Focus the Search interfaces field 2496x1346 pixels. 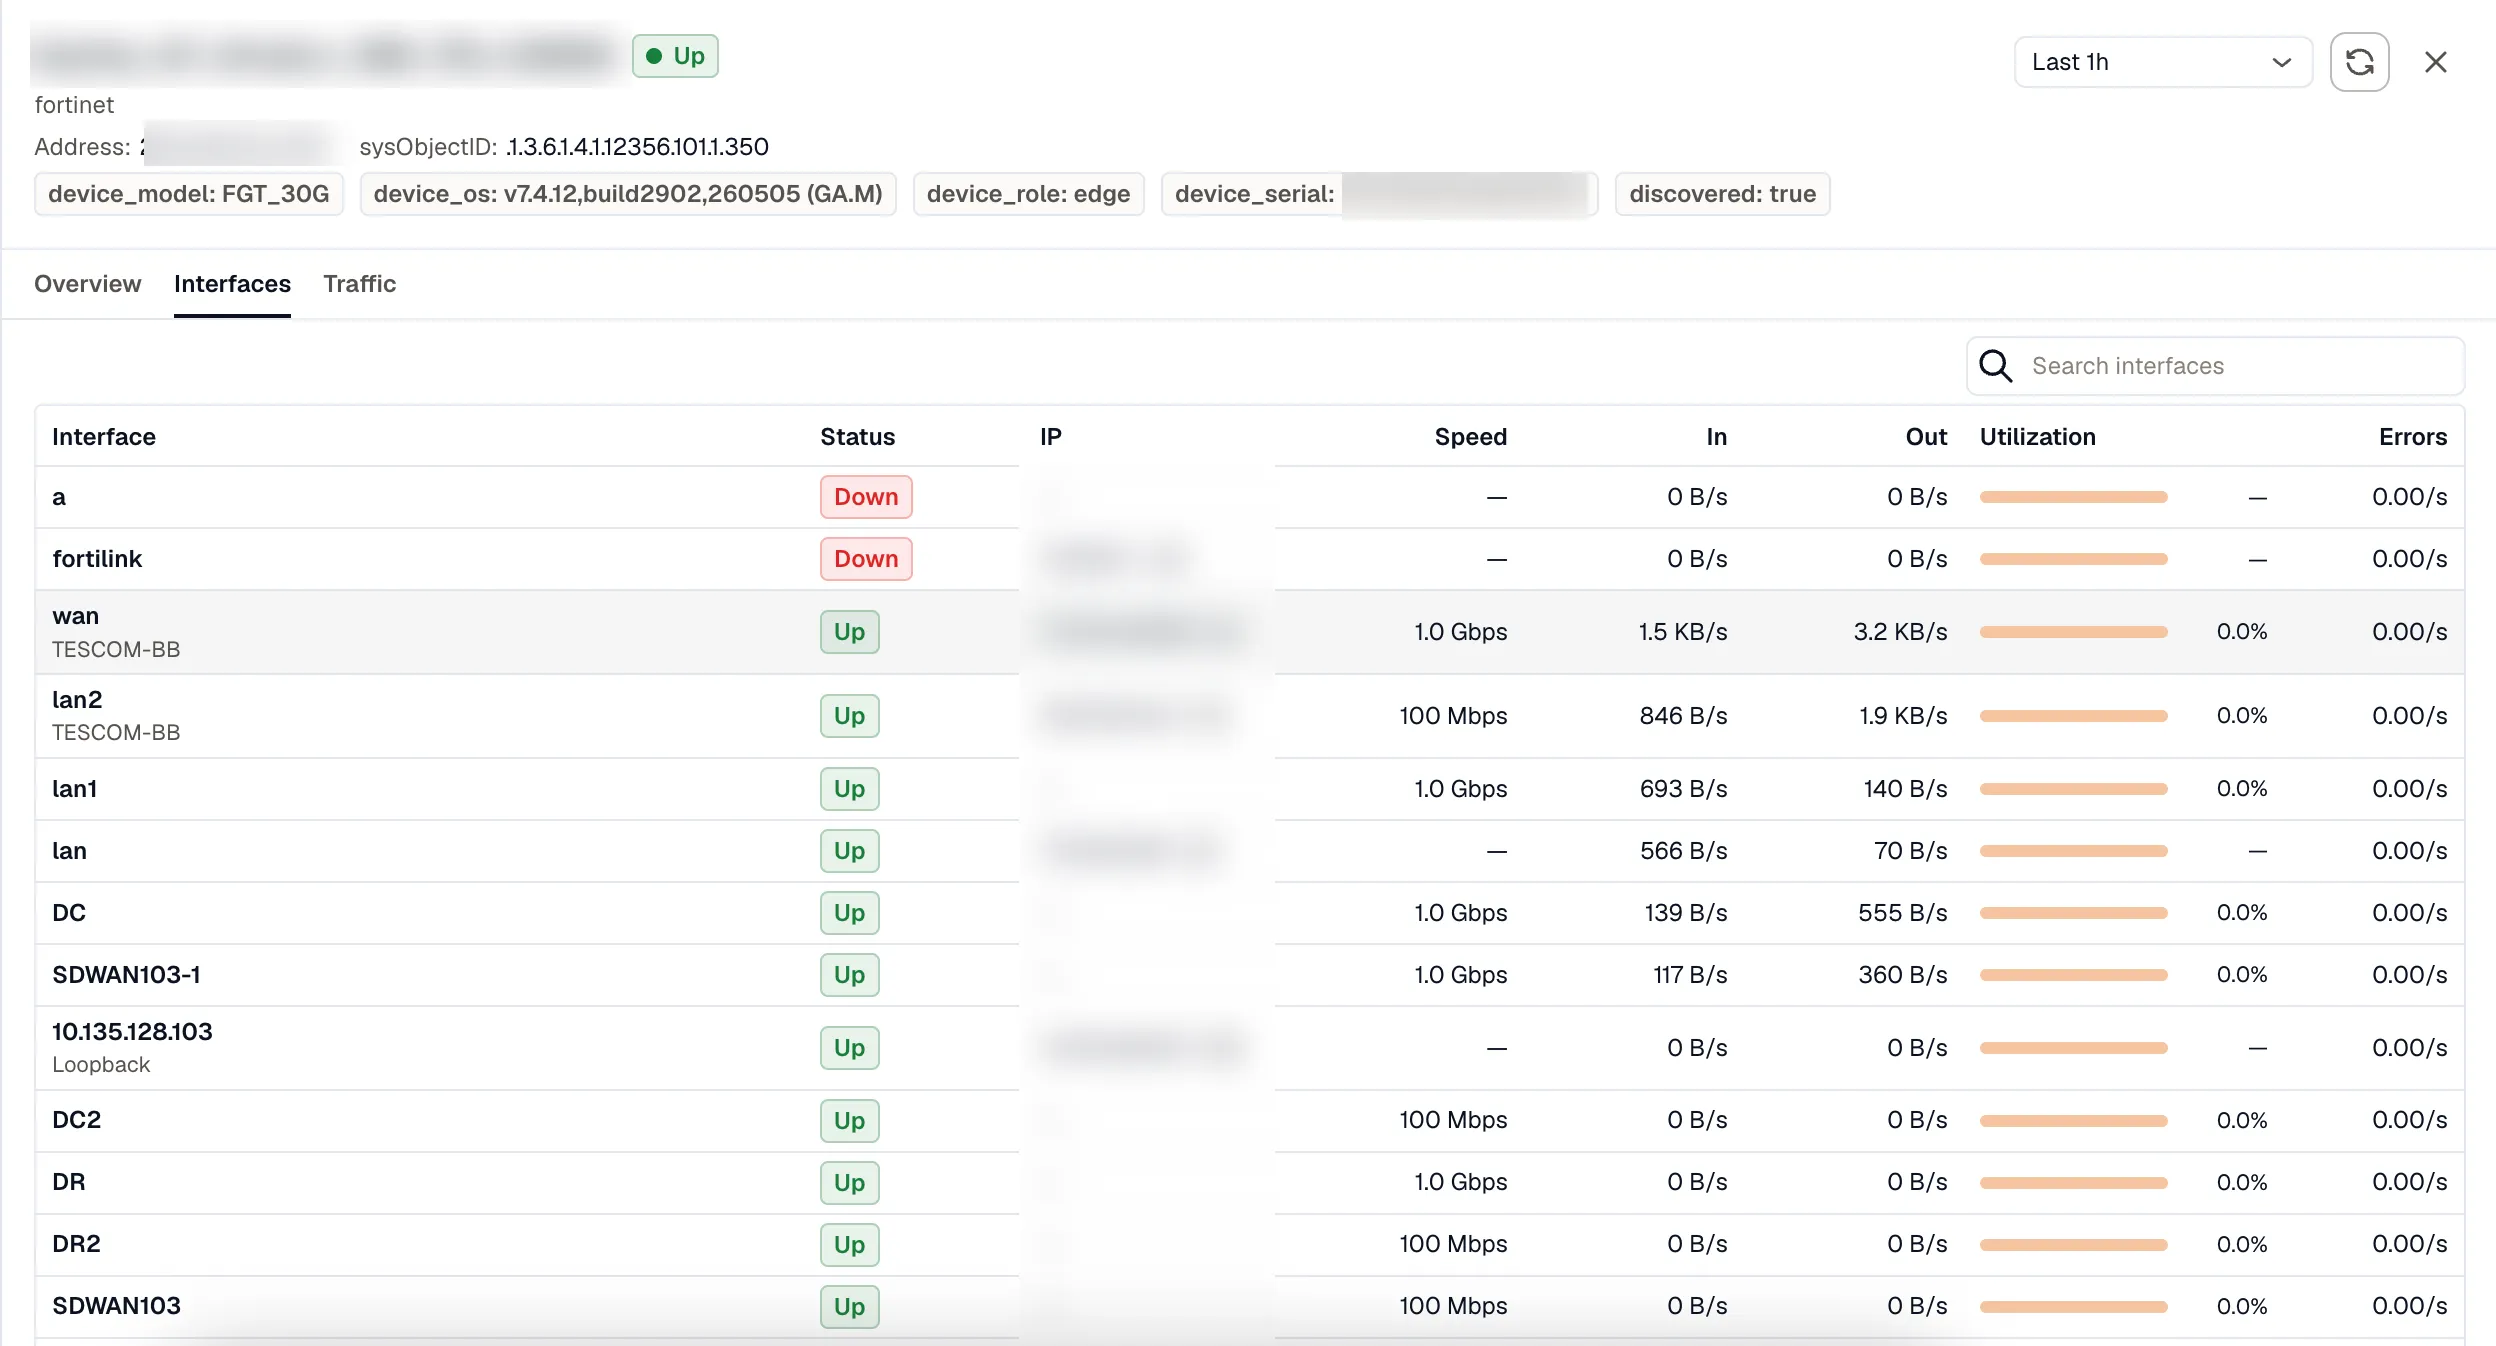point(2215,366)
